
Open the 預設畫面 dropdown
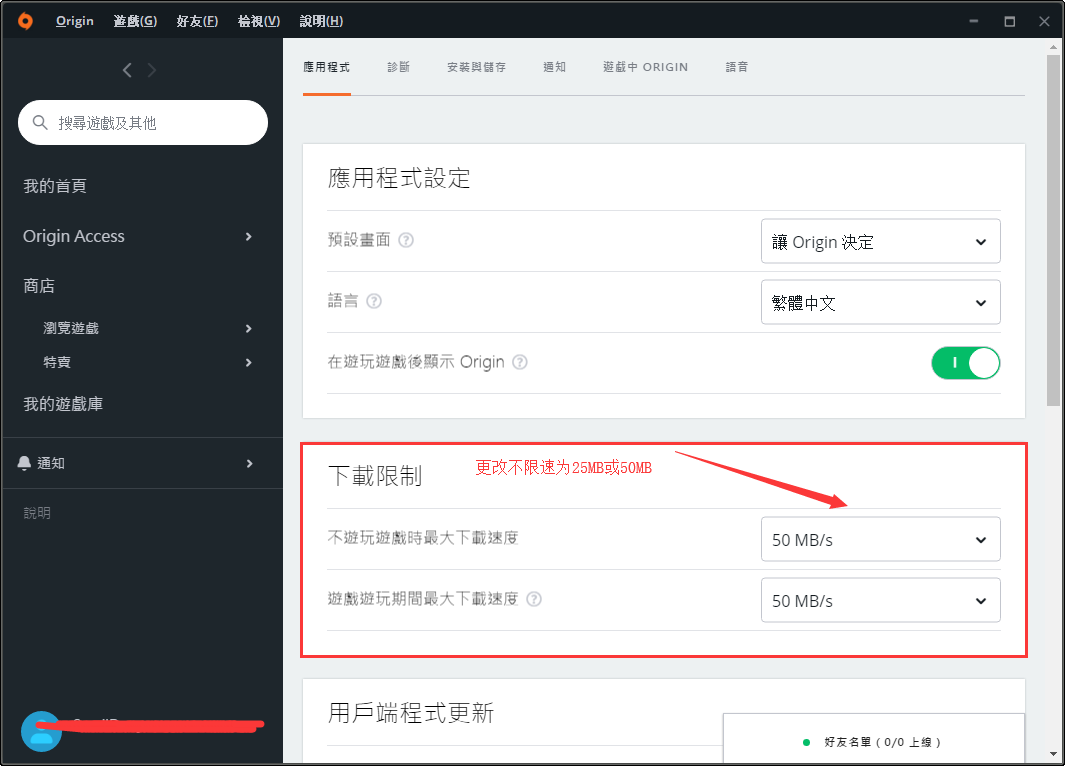[880, 241]
